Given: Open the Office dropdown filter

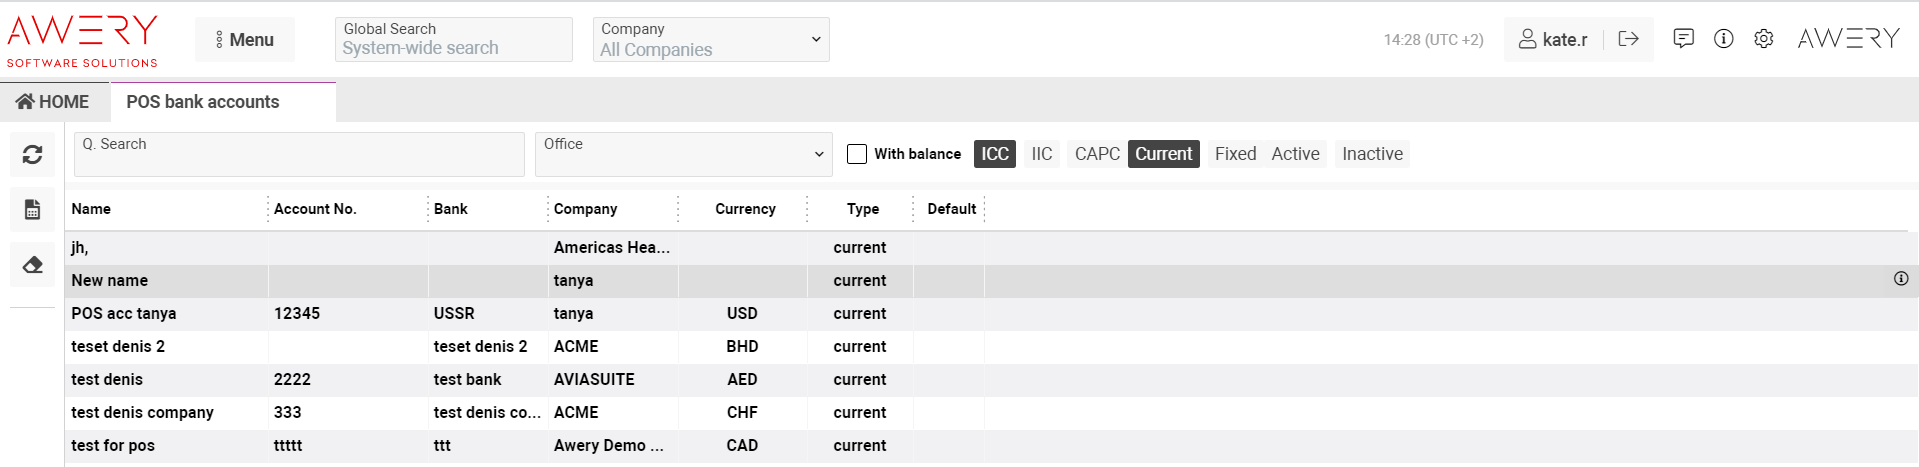Looking at the screenshot, I should pyautogui.click(x=683, y=154).
